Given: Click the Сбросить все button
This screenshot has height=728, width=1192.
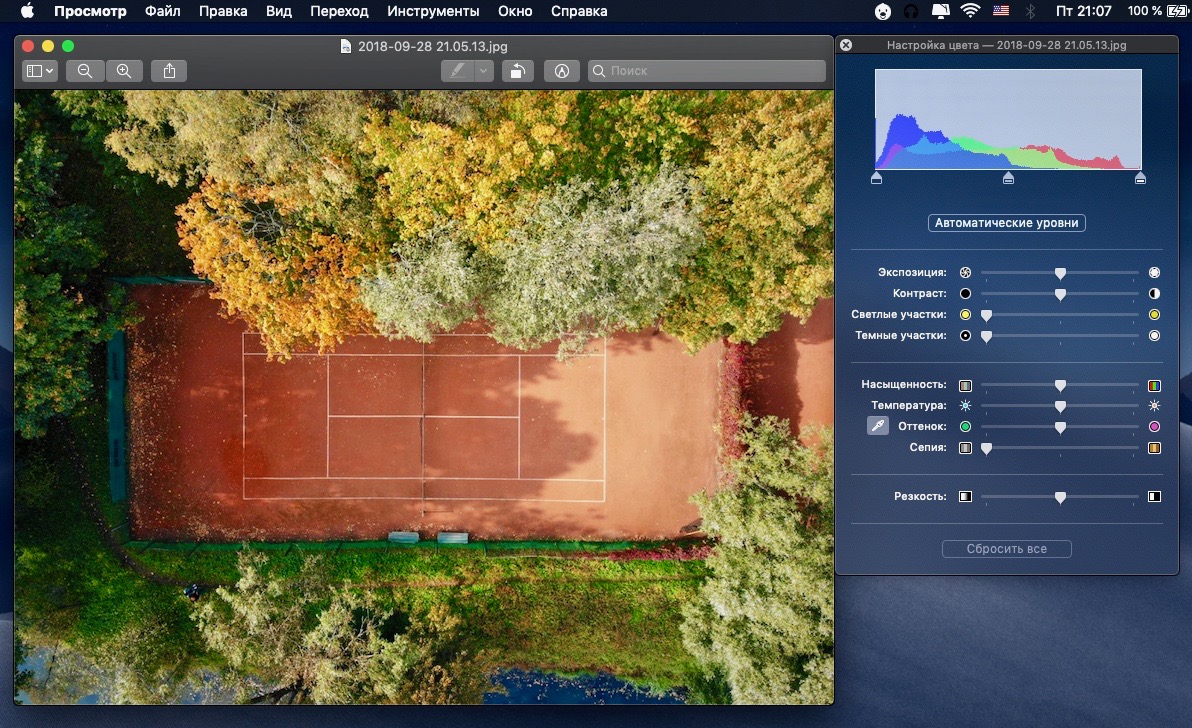Looking at the screenshot, I should coord(1006,548).
